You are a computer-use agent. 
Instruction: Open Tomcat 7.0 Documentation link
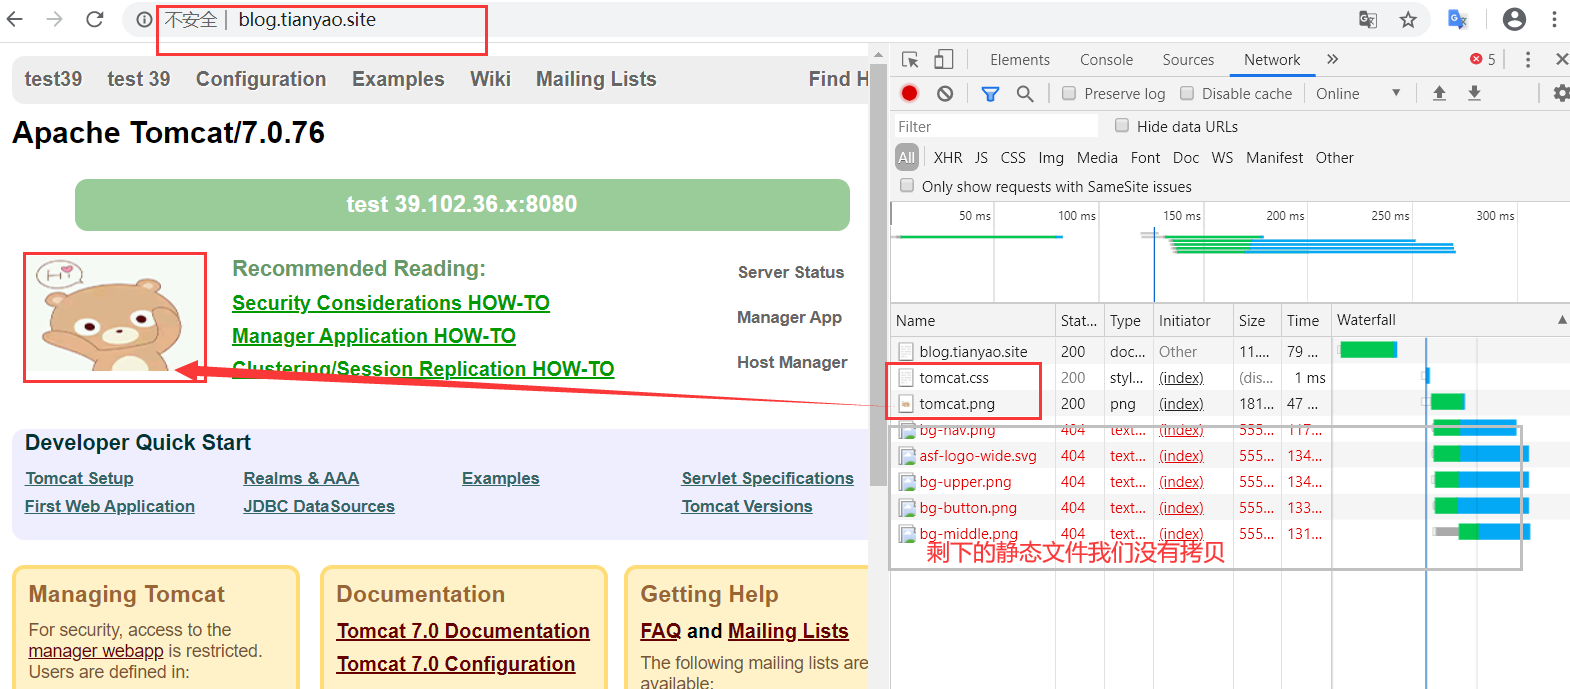point(463,631)
